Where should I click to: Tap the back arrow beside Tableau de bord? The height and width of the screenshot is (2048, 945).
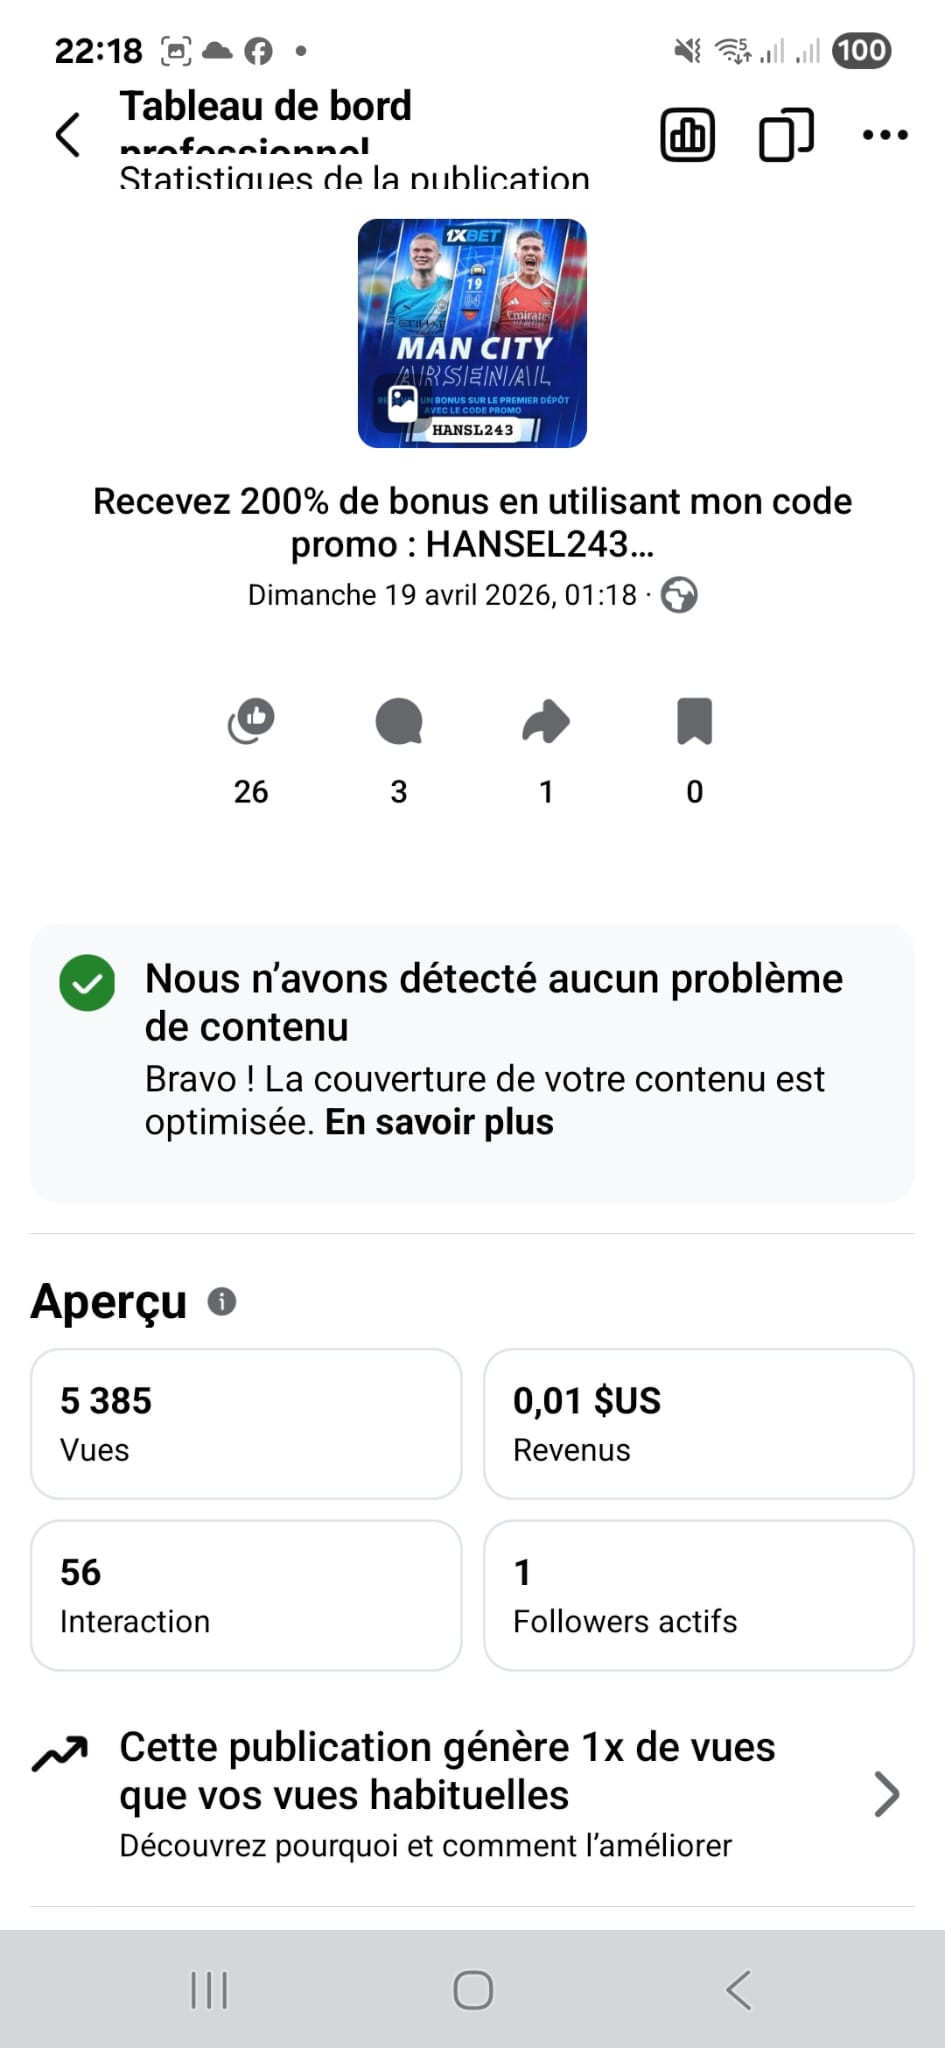coord(67,134)
